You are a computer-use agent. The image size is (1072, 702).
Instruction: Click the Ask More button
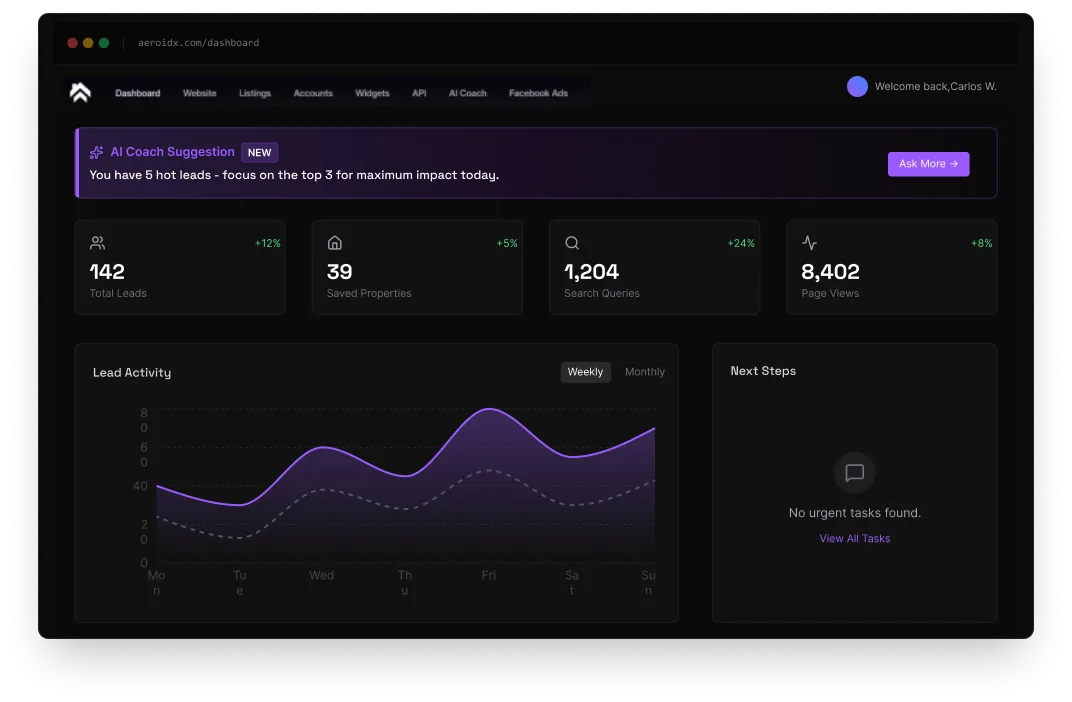928,164
